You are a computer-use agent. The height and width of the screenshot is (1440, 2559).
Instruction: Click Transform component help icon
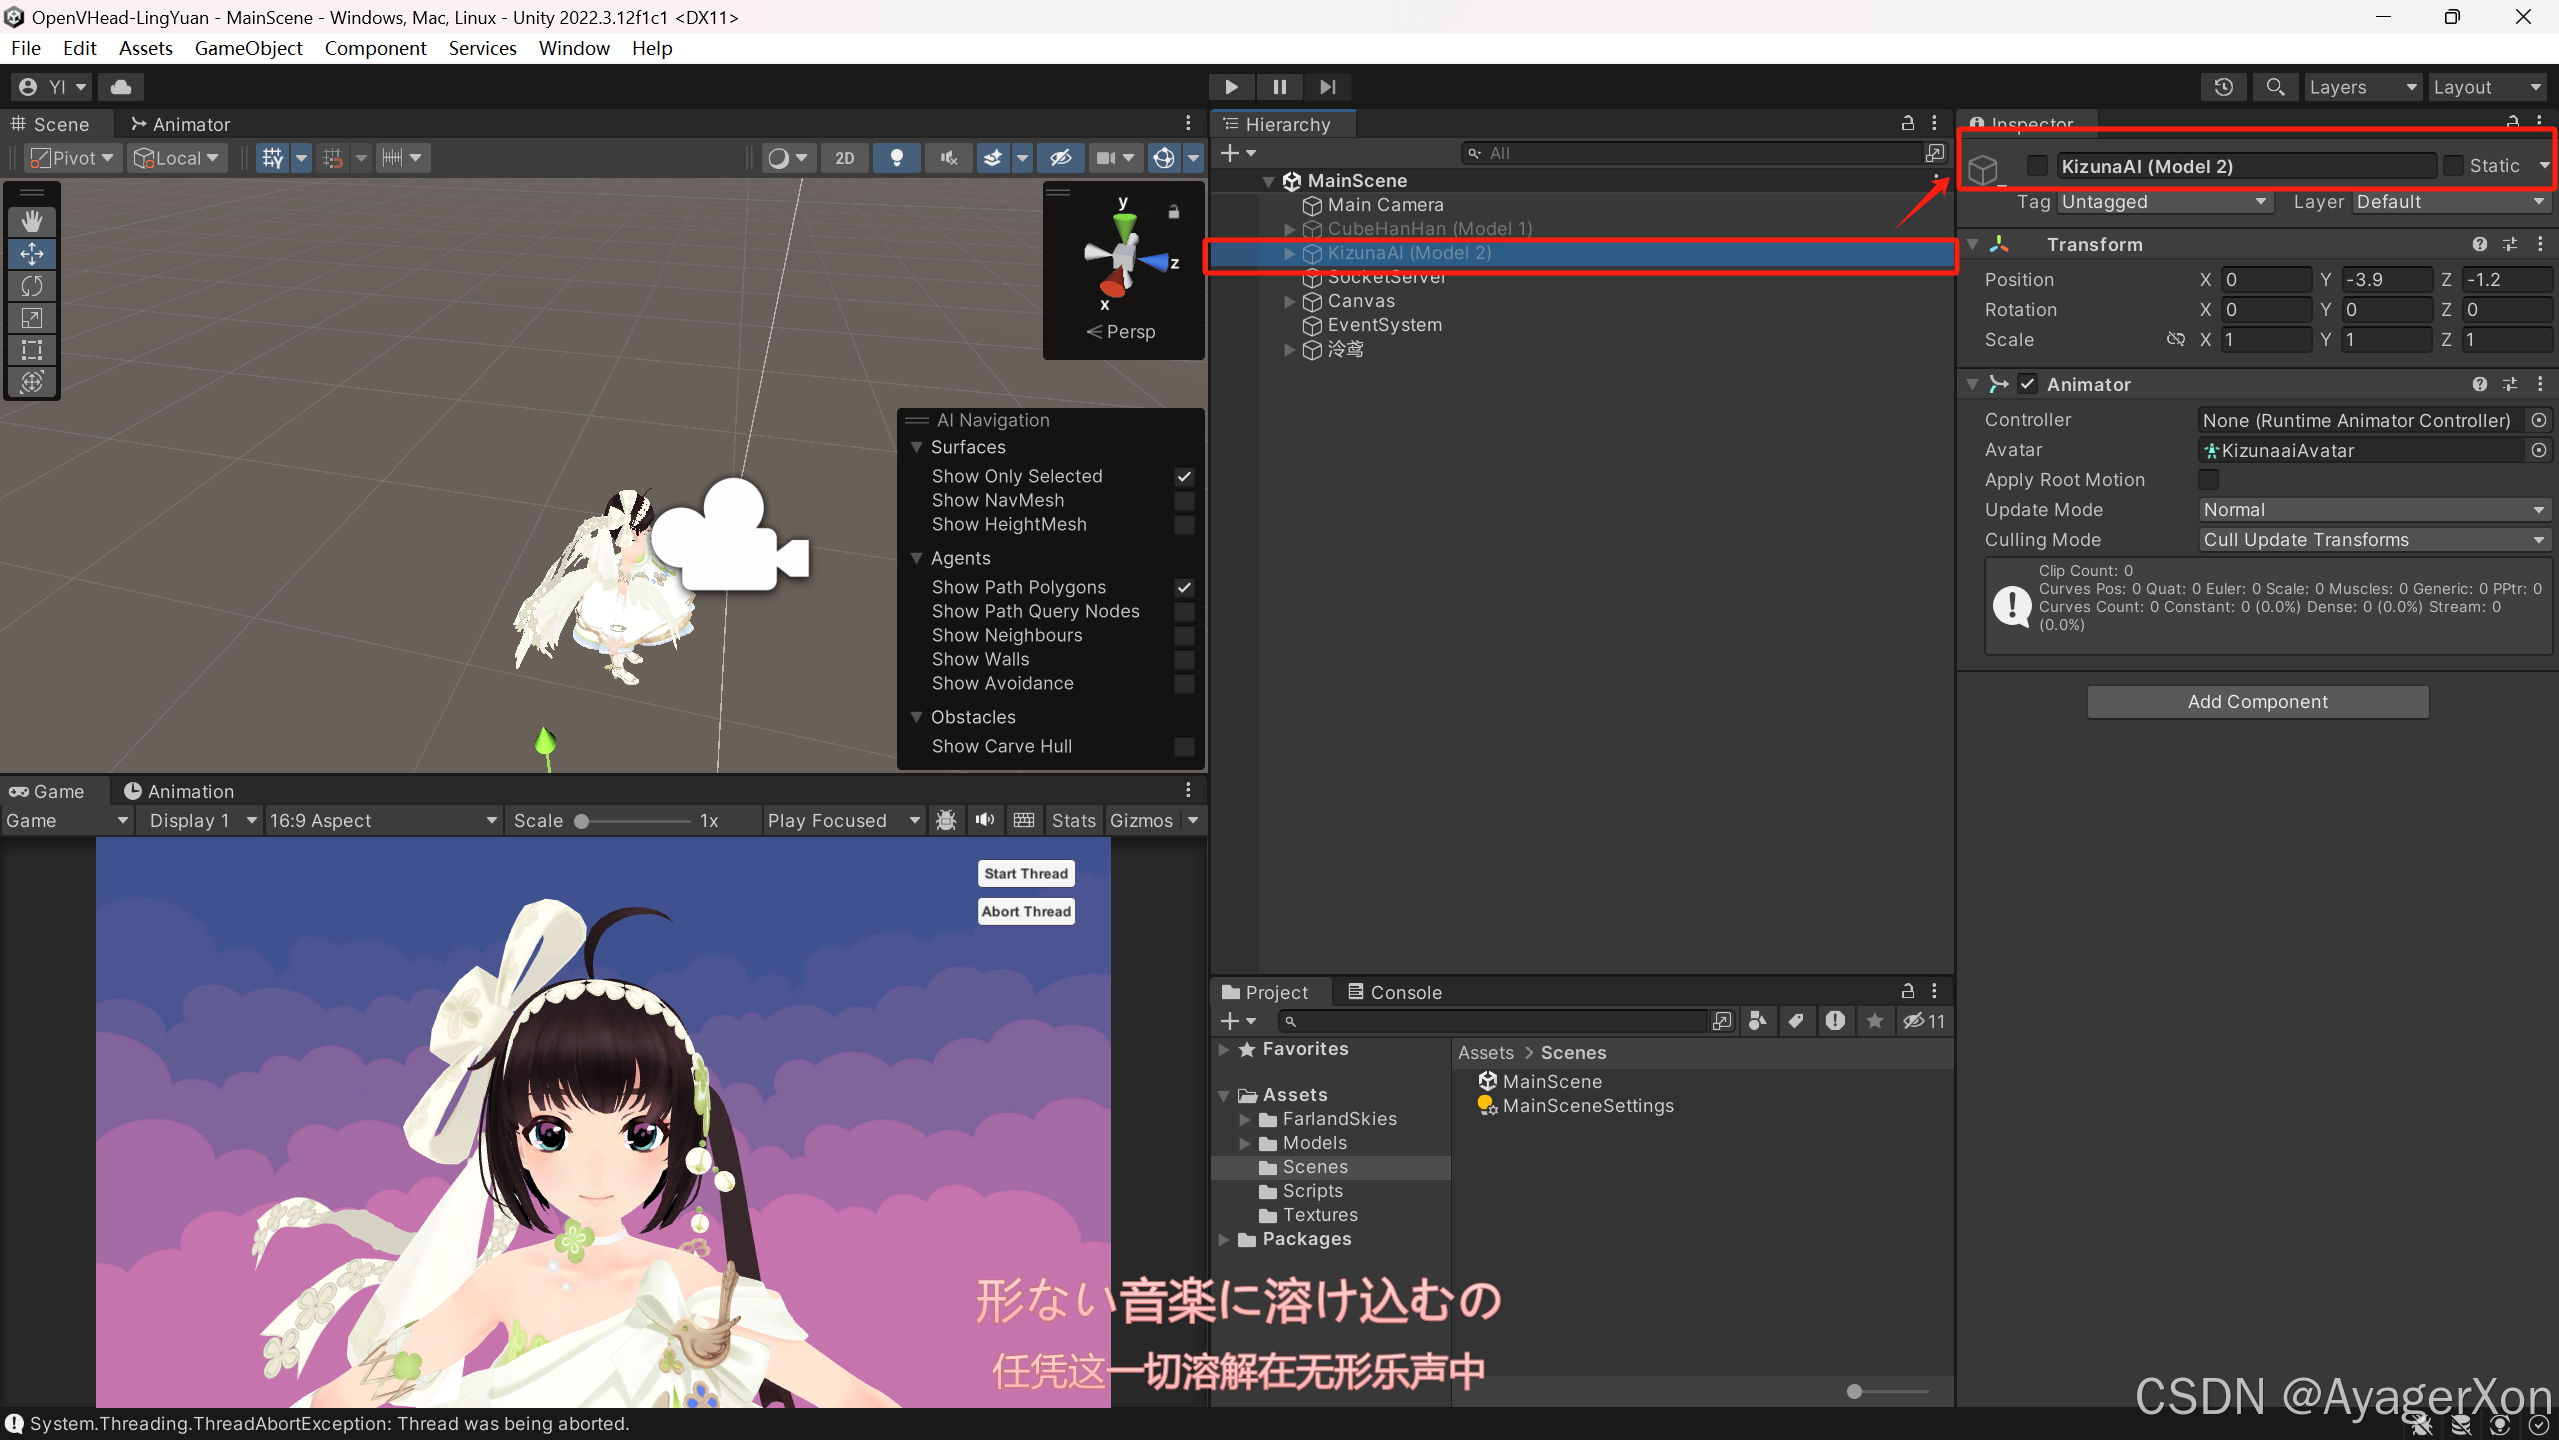pos(2480,244)
